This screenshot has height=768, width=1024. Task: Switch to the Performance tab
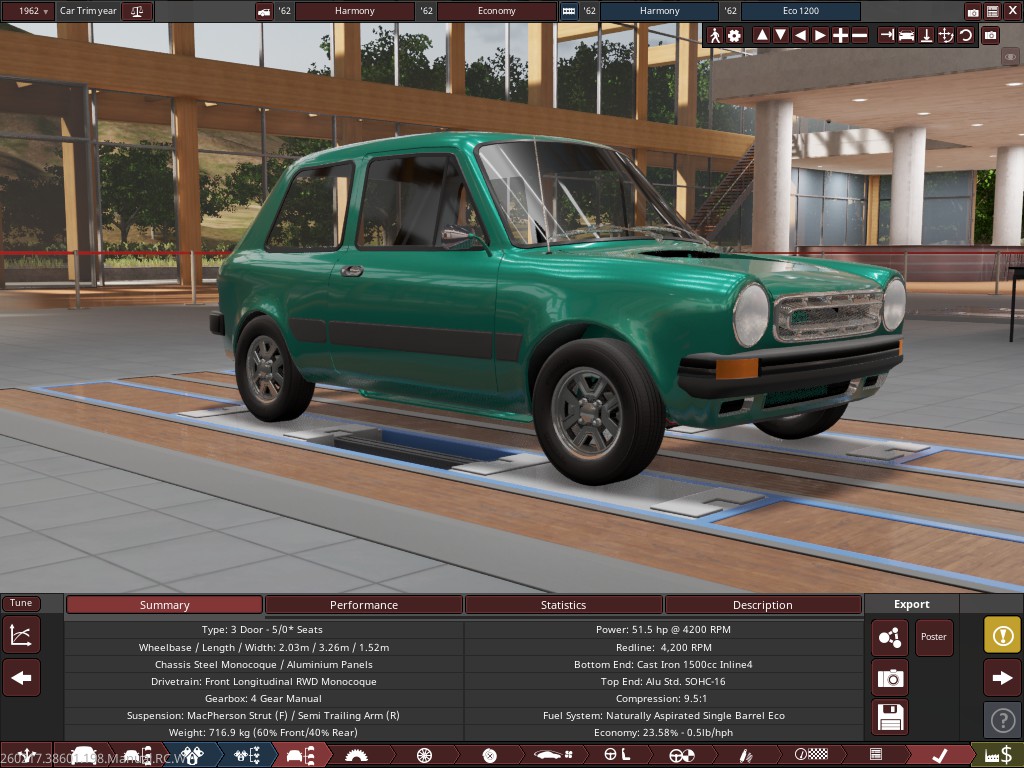pyautogui.click(x=364, y=605)
